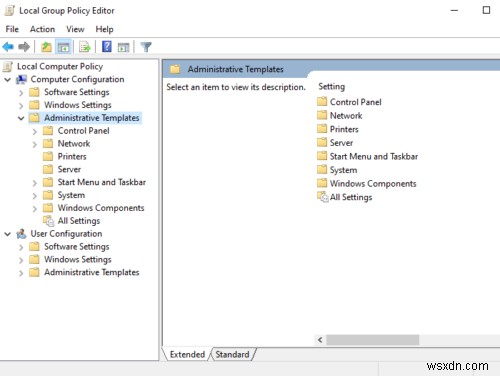Maximize the Local Group Policy Editor window
The height and width of the screenshot is (376, 500).
[x=486, y=10]
